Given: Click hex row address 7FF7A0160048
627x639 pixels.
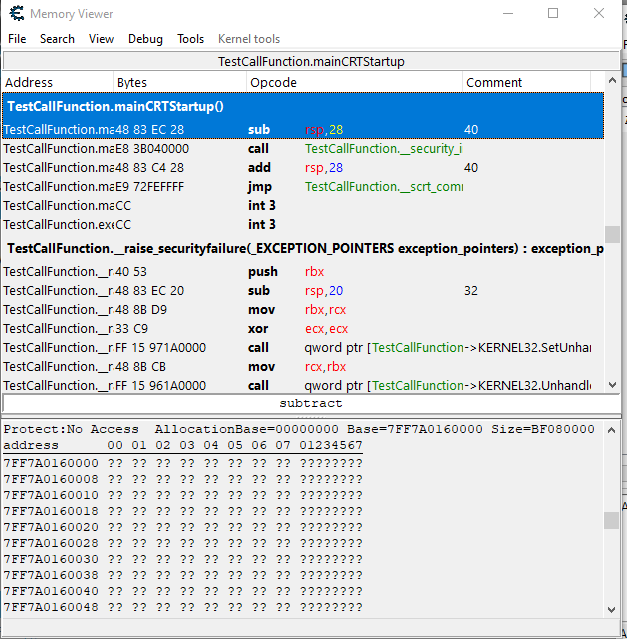Looking at the screenshot, I should 51,607.
